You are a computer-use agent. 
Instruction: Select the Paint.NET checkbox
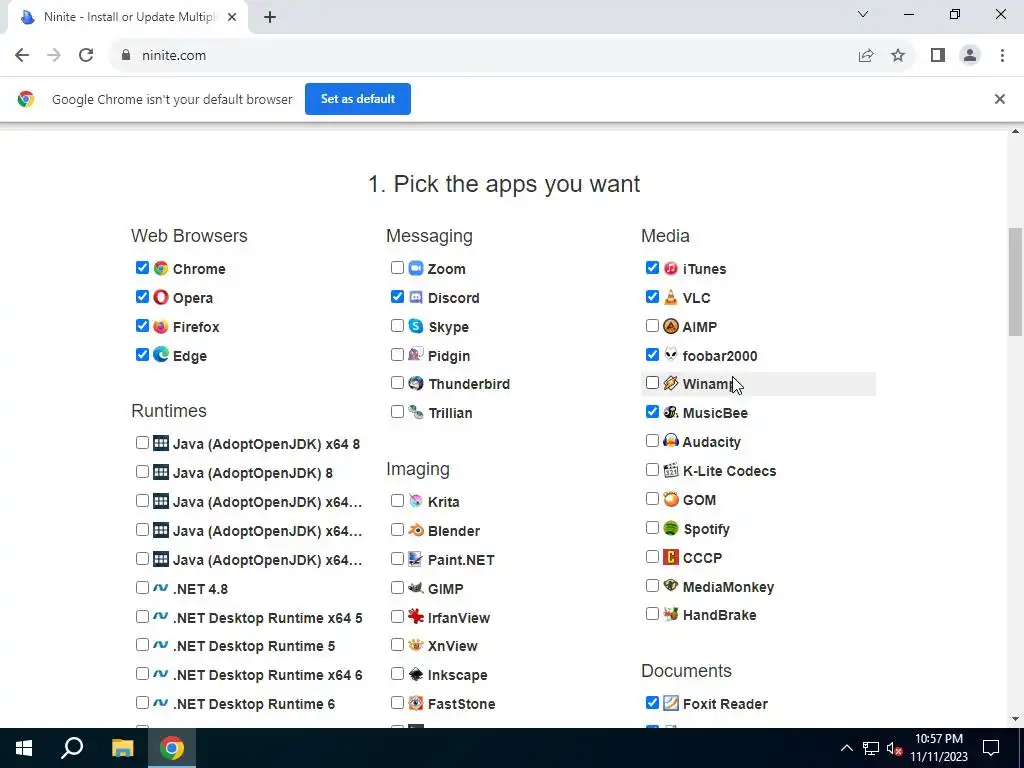pyautogui.click(x=397, y=559)
